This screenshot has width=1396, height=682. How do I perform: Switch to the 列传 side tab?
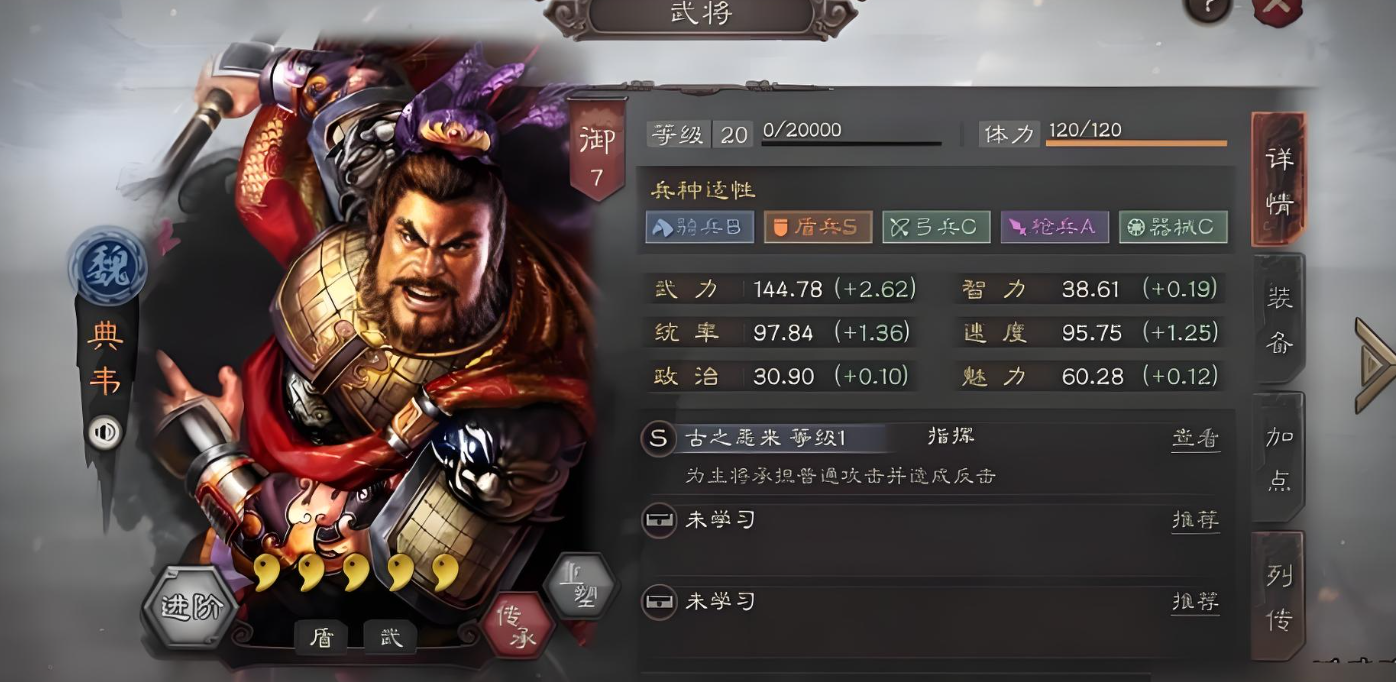tap(1279, 597)
